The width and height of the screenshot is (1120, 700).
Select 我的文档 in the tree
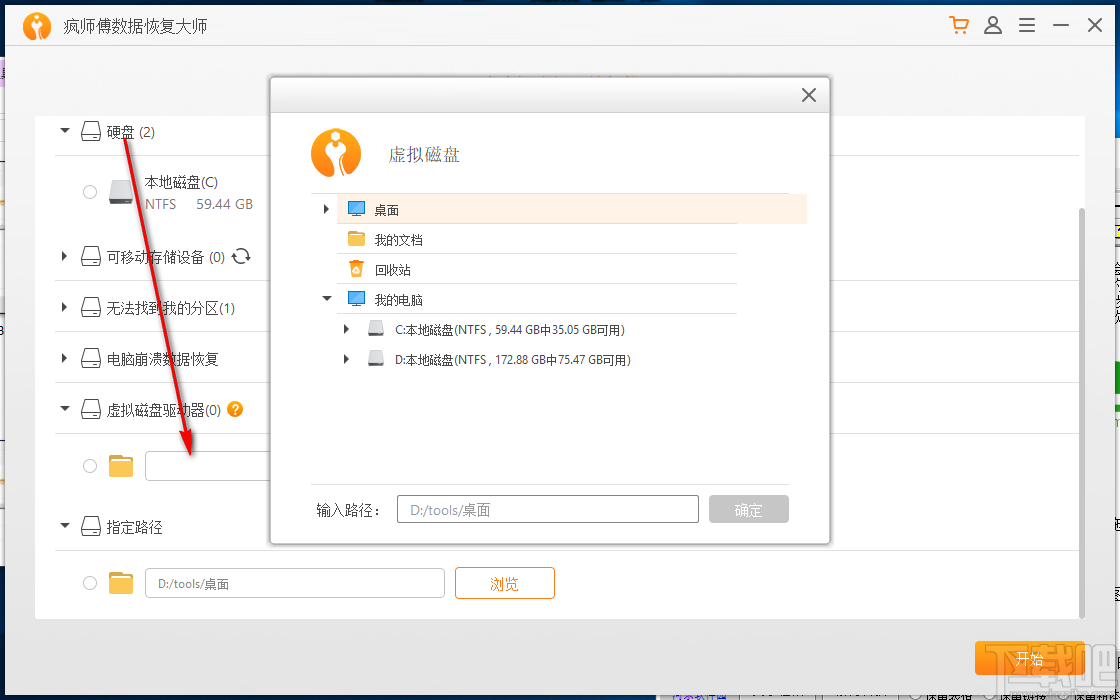(x=399, y=239)
